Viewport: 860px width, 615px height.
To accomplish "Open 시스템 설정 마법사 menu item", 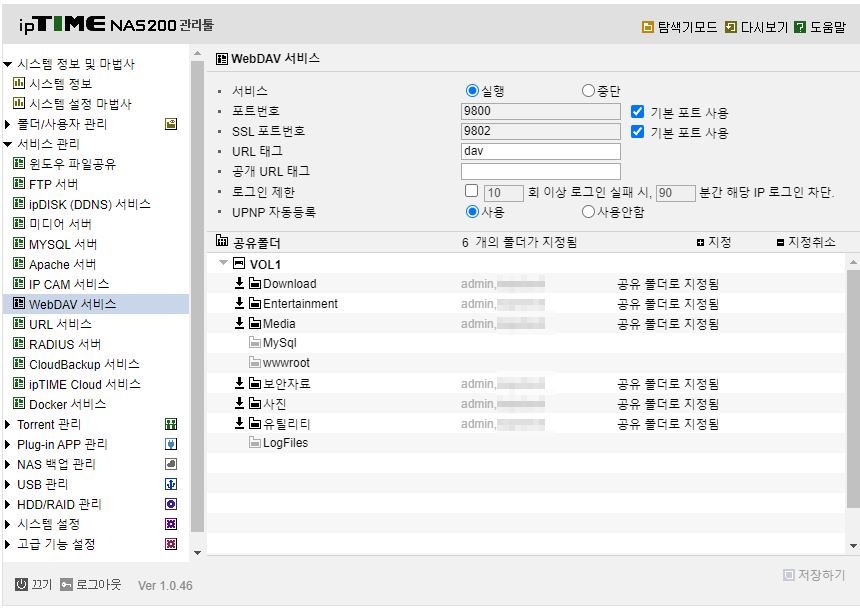I will [x=80, y=104].
